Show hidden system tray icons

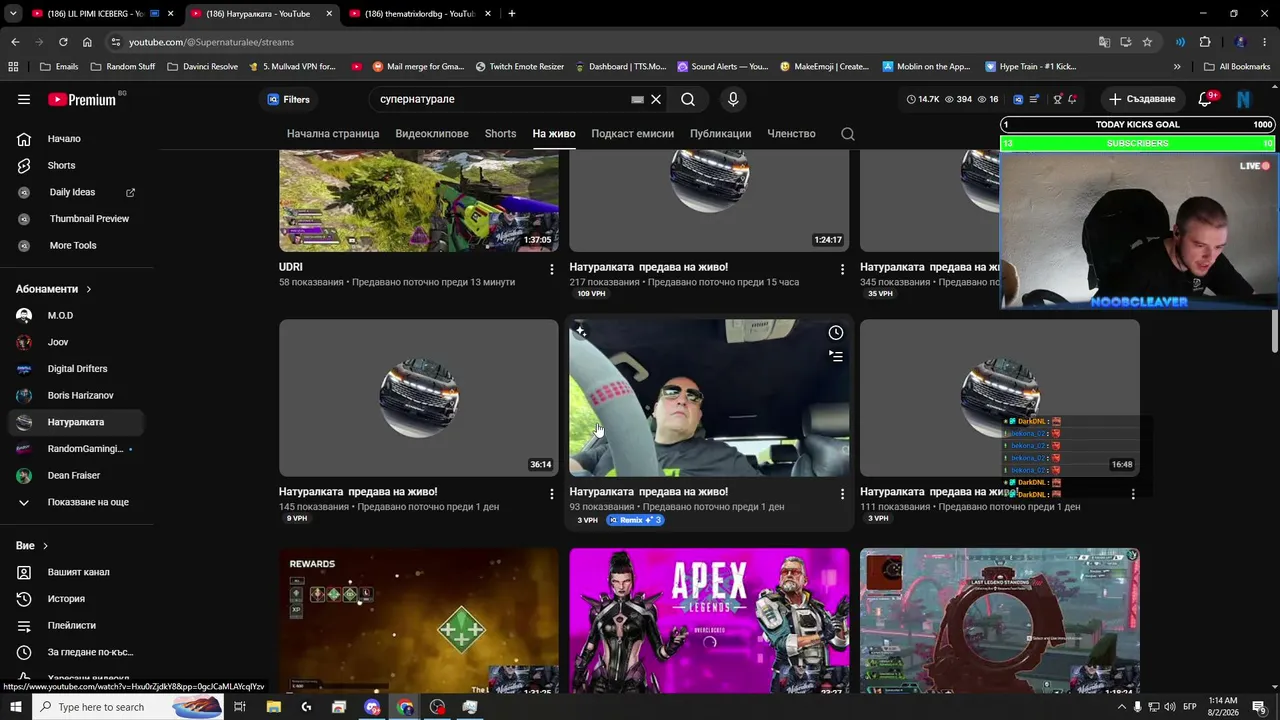click(1121, 707)
